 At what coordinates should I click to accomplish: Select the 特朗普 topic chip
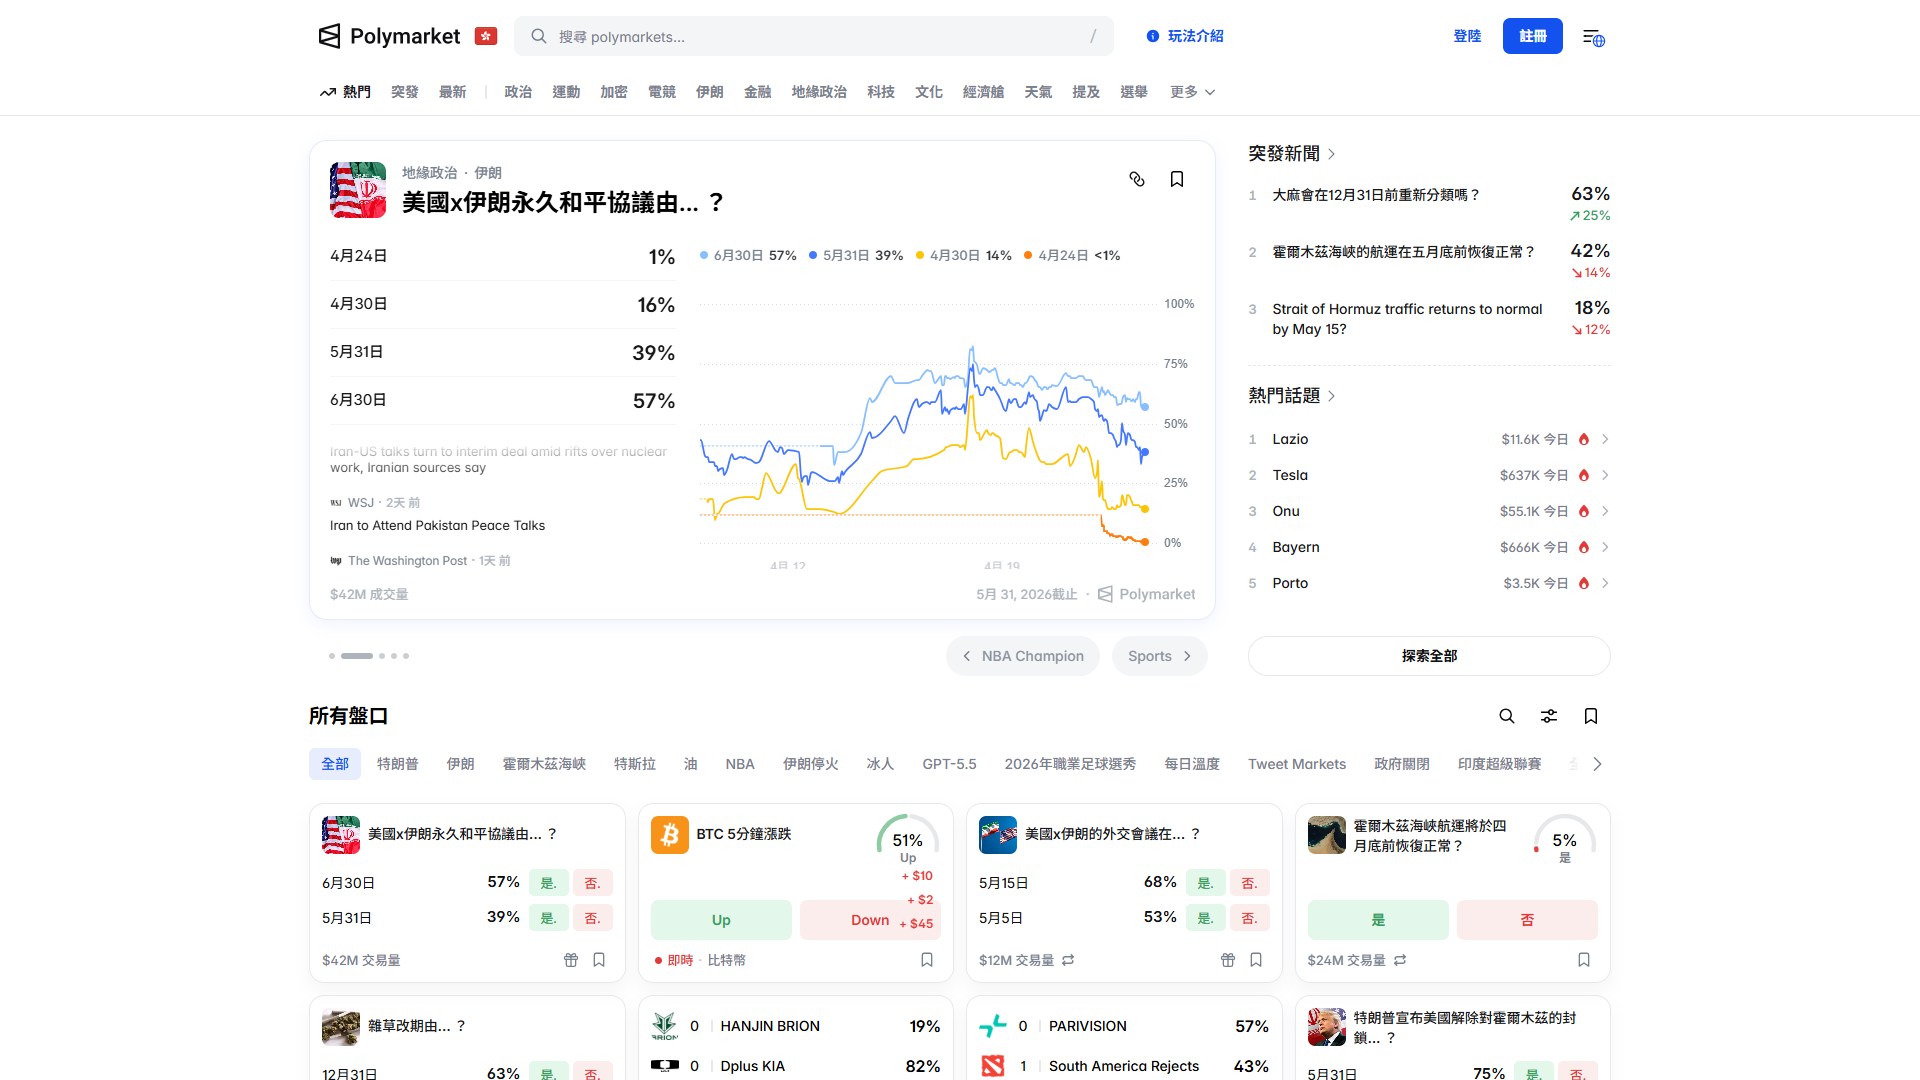(x=398, y=764)
